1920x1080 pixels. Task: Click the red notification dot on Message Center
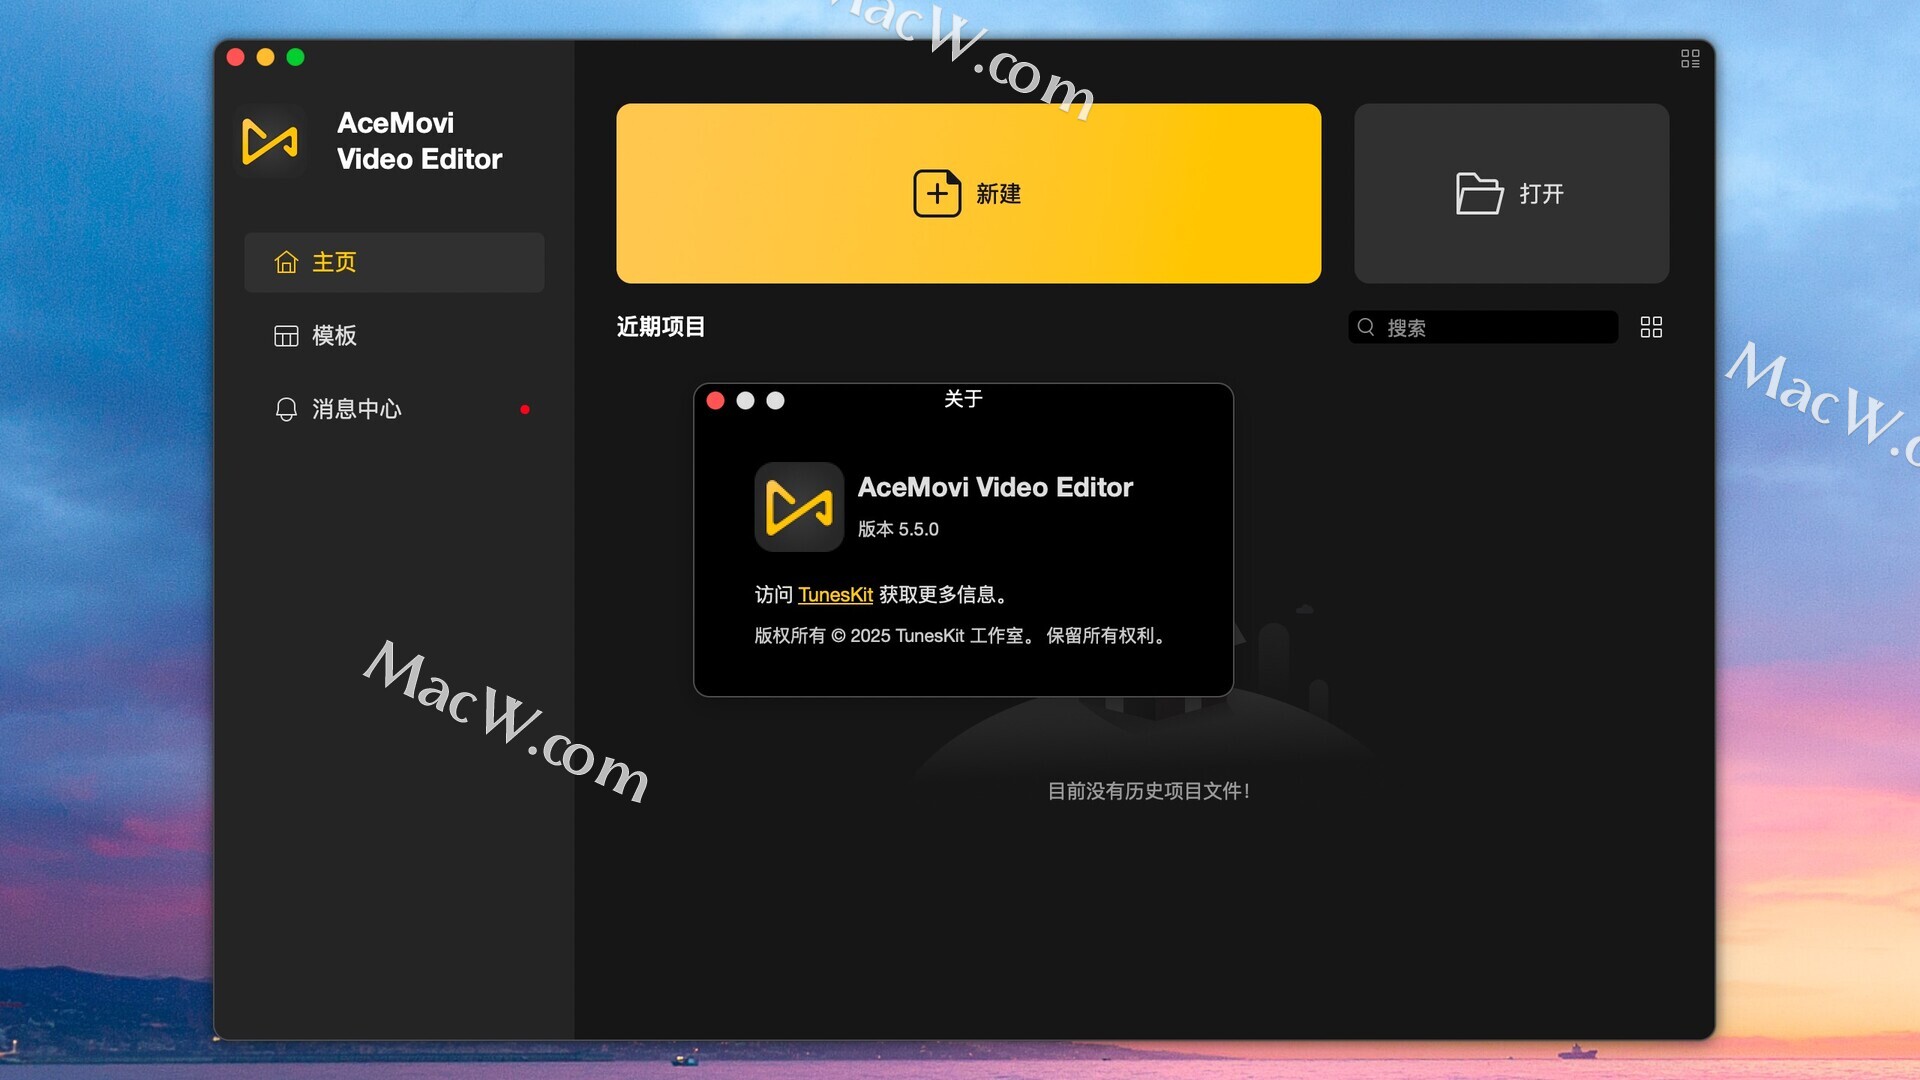click(x=525, y=409)
